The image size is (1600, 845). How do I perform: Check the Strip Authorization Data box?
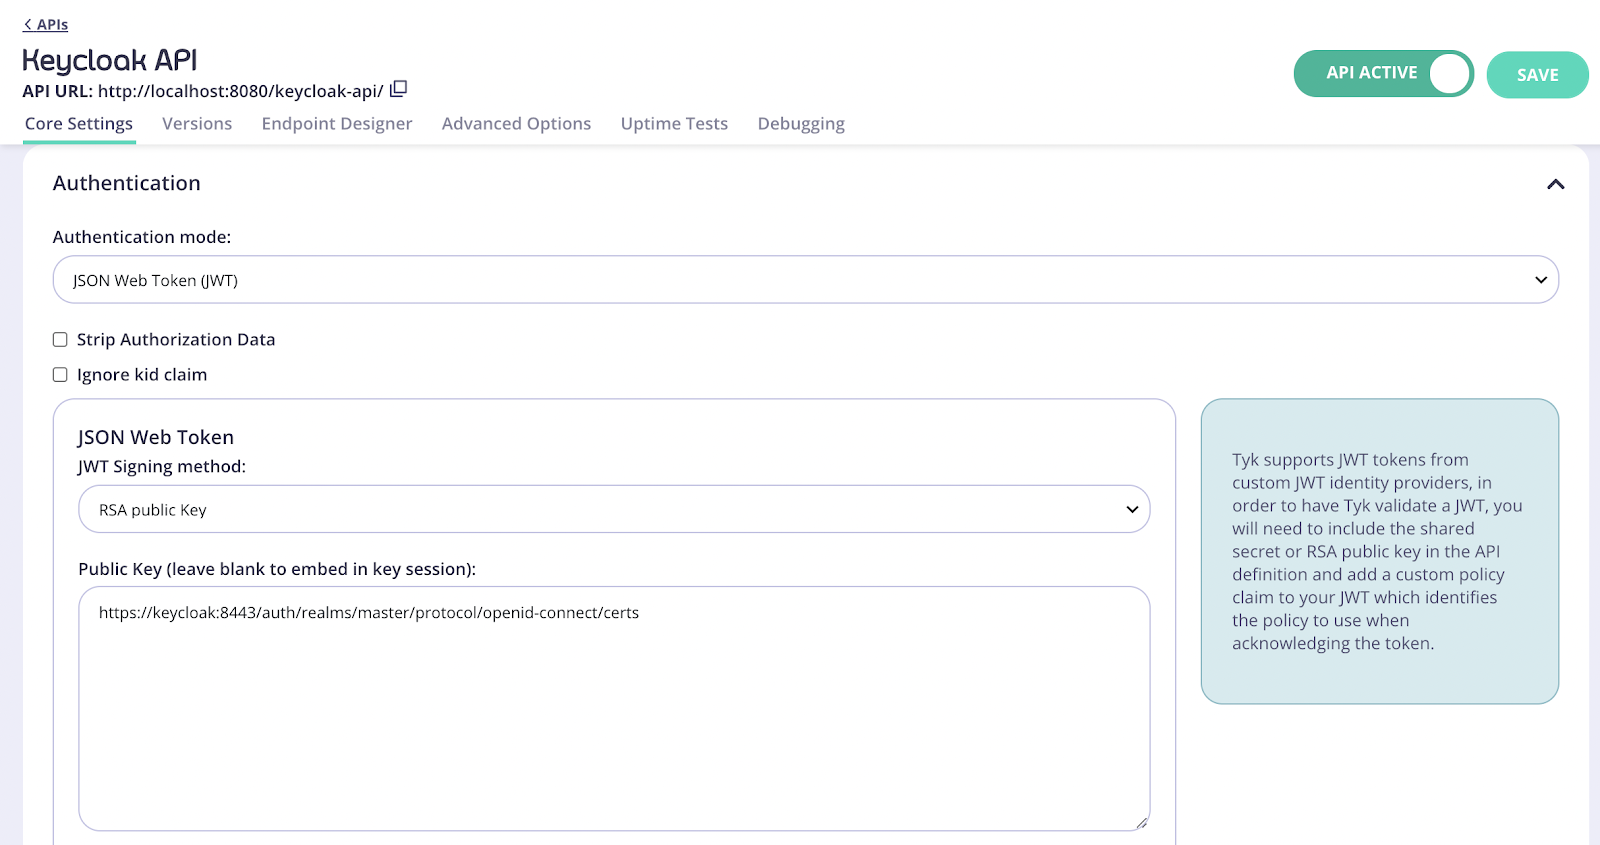60,340
